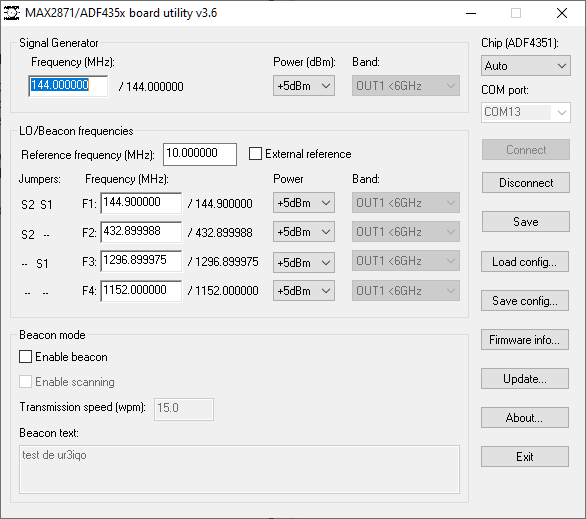Click the '/ 1152.000000' actual frequency text
The height and width of the screenshot is (519, 586).
tap(223, 291)
